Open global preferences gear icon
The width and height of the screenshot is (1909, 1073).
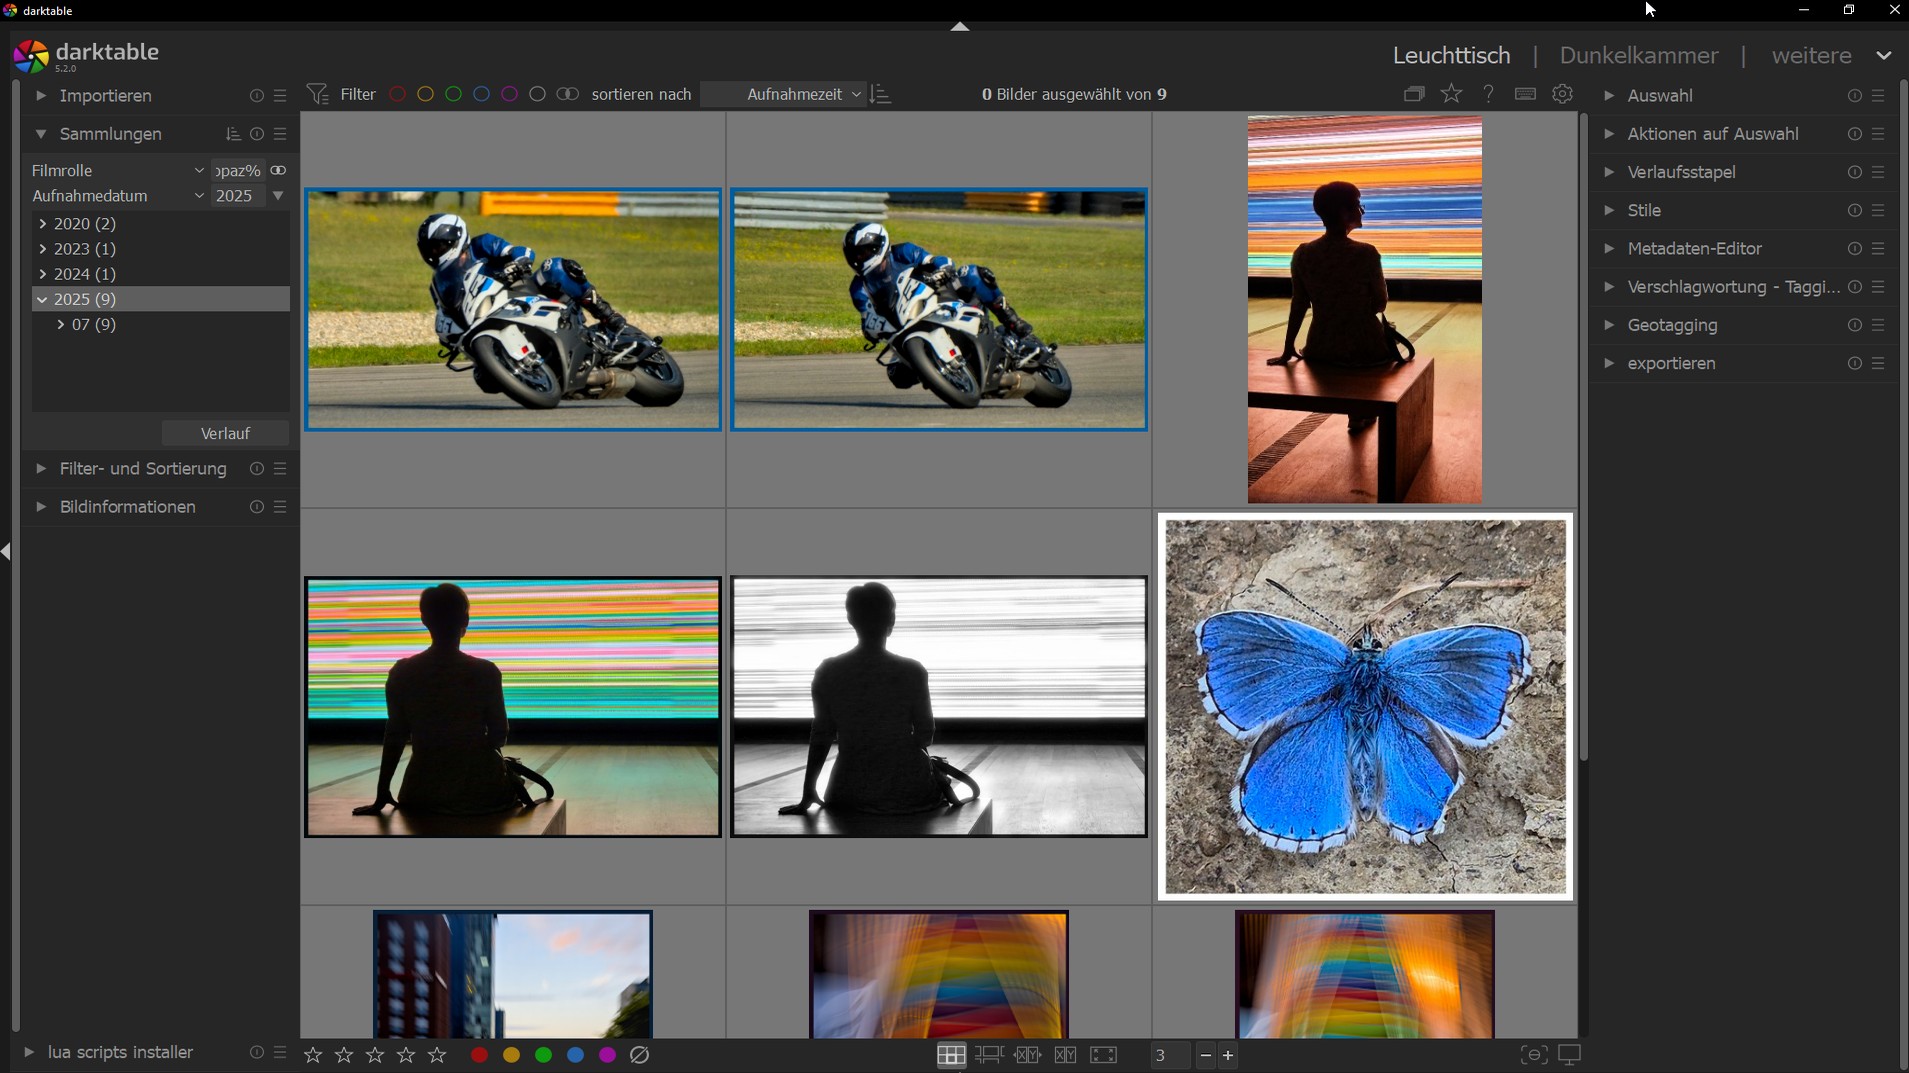(1562, 94)
